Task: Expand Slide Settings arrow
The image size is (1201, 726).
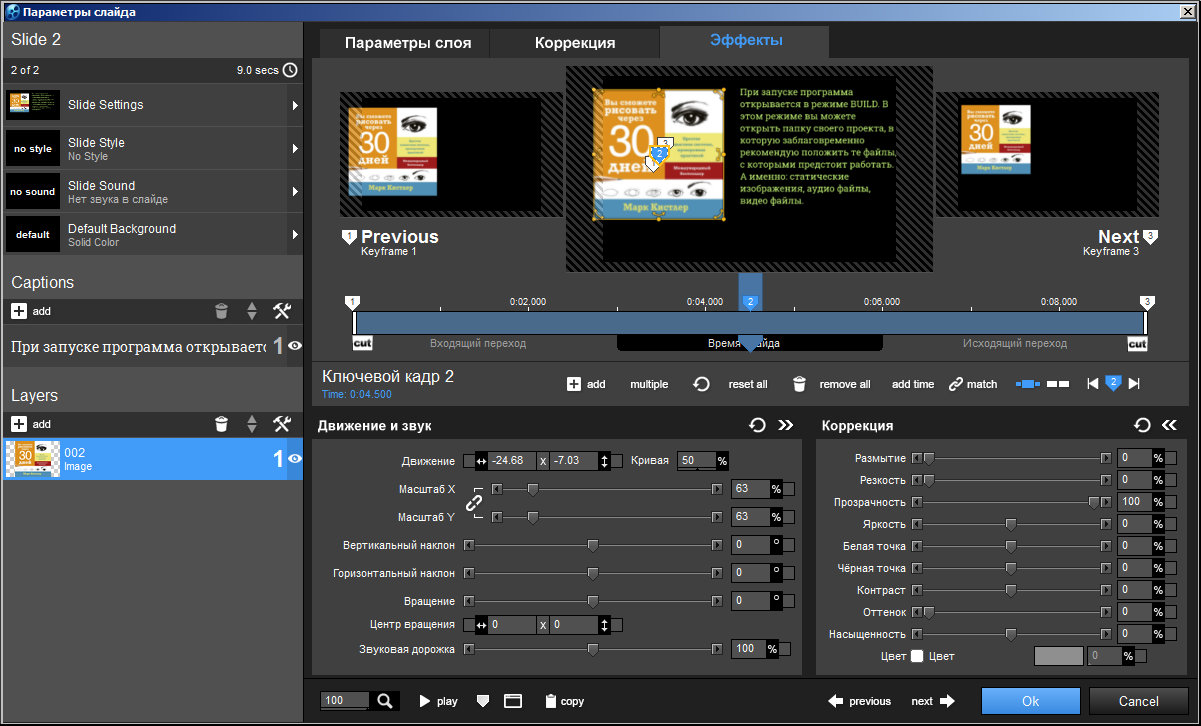Action: (294, 105)
